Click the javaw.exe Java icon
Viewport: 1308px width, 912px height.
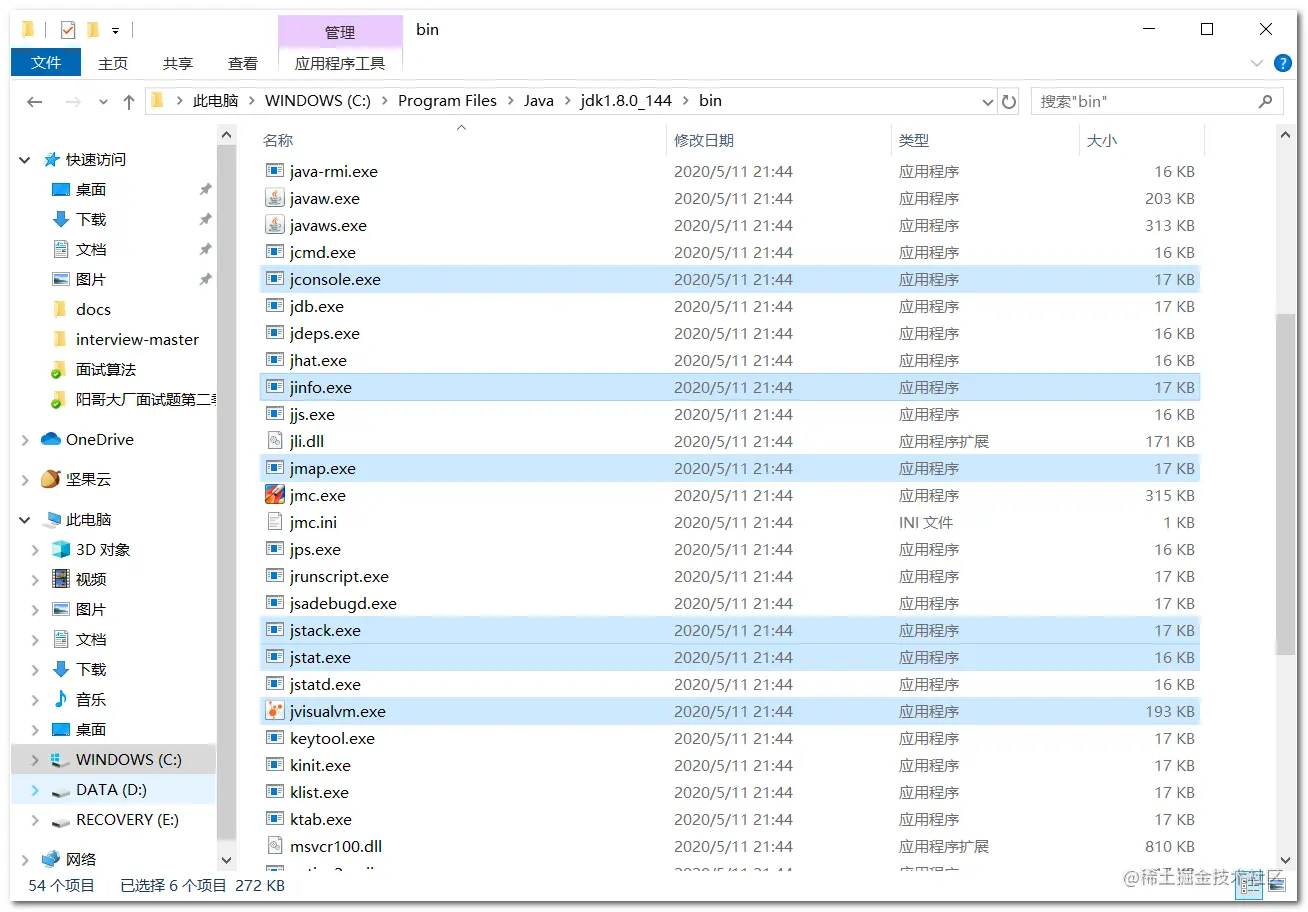pos(275,199)
